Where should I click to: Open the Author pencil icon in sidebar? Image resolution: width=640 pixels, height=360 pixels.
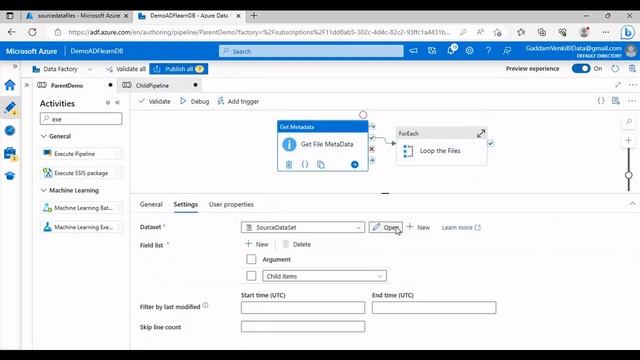(x=10, y=108)
